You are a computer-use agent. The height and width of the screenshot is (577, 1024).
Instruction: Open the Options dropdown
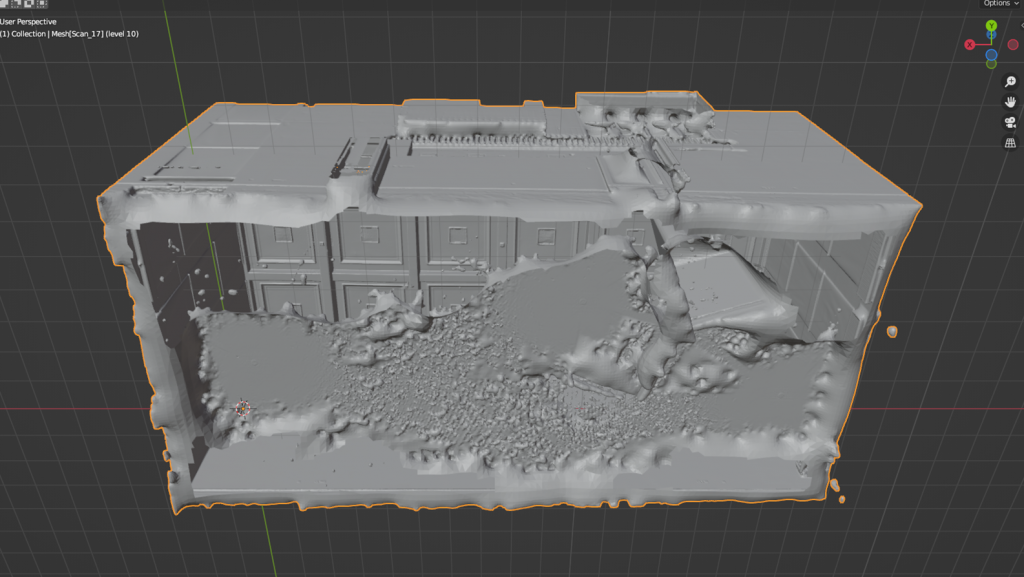pyautogui.click(x=1000, y=4)
